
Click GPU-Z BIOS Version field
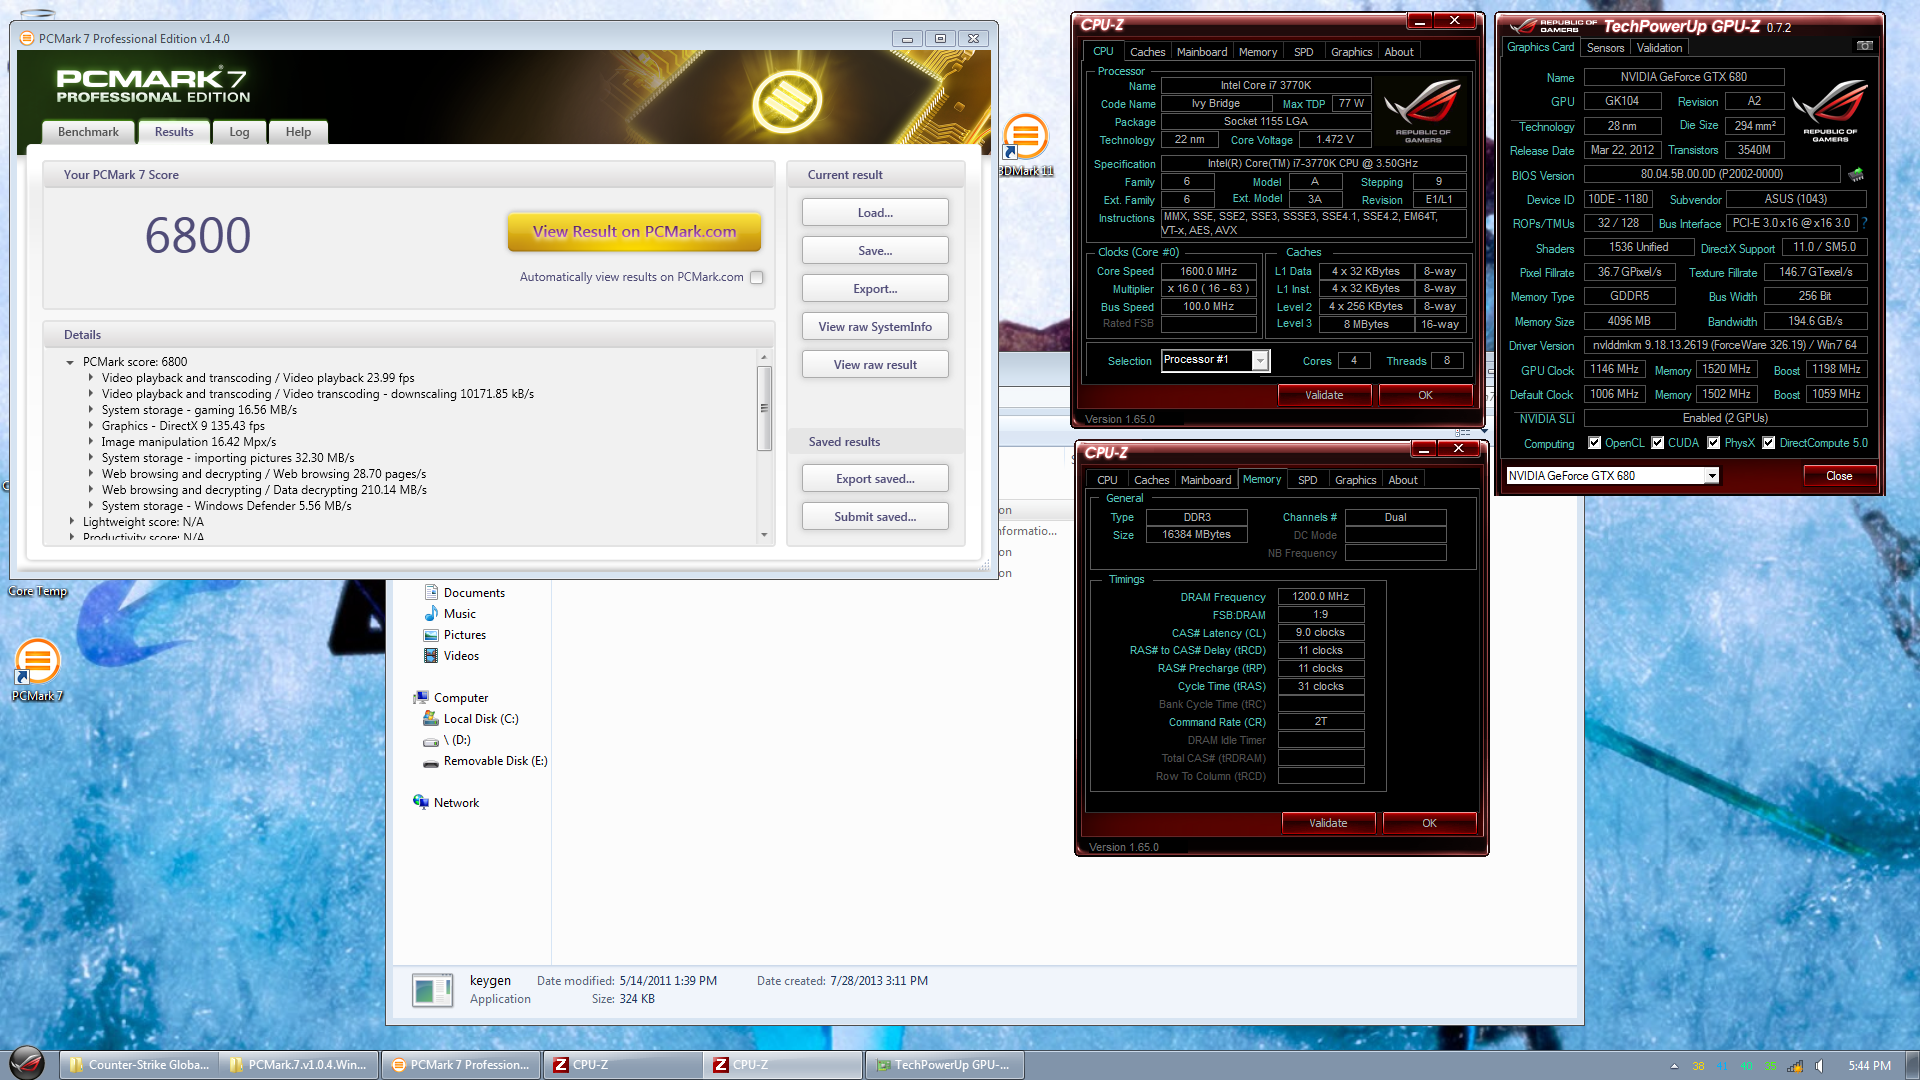(1711, 175)
